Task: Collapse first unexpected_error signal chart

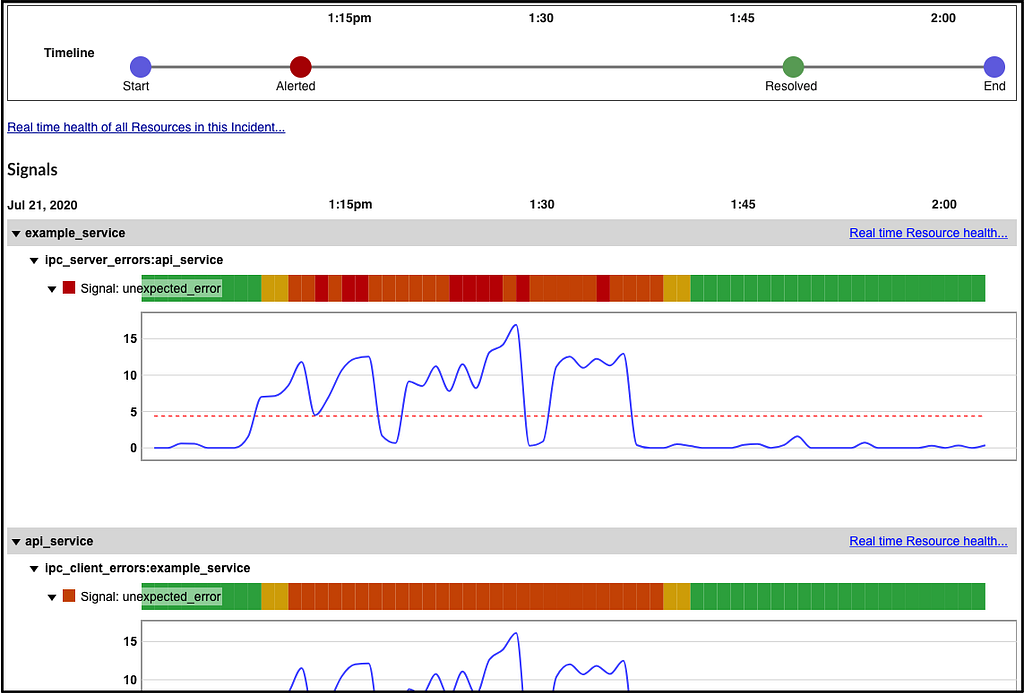Action: pos(52,288)
